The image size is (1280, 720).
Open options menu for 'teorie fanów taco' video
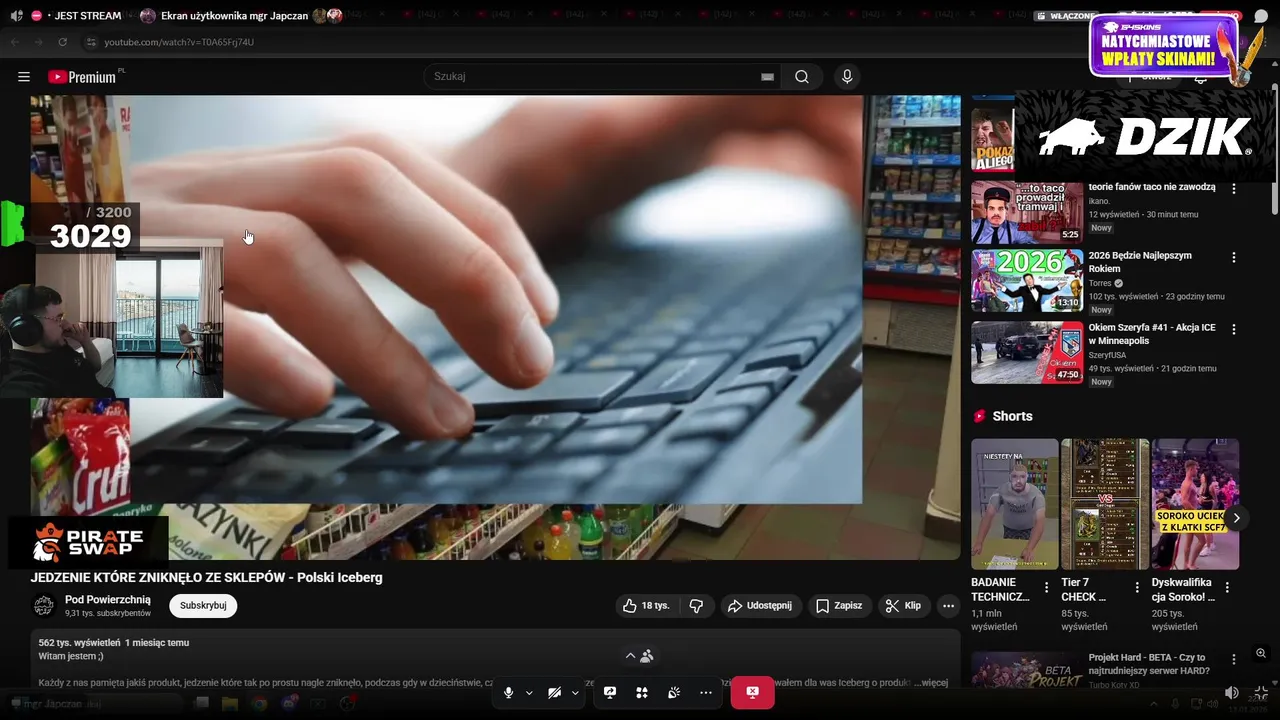(x=1233, y=188)
